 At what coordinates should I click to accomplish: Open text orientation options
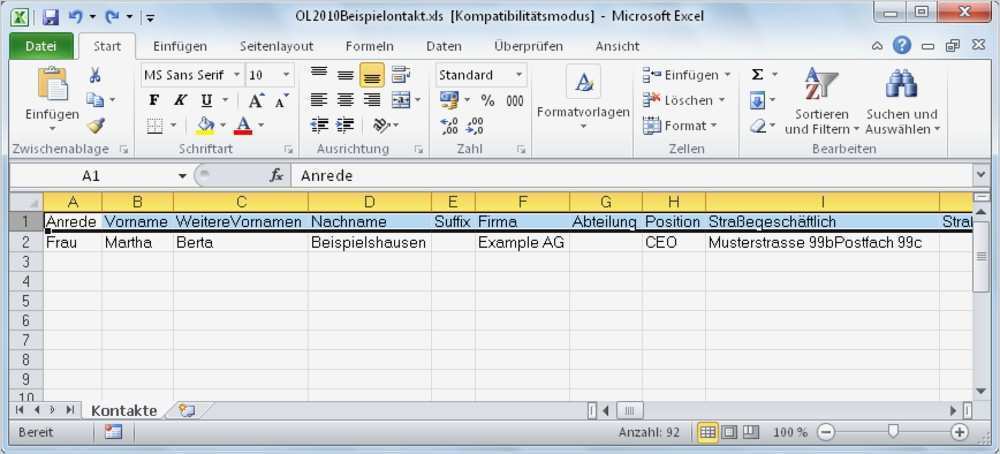pyautogui.click(x=381, y=126)
